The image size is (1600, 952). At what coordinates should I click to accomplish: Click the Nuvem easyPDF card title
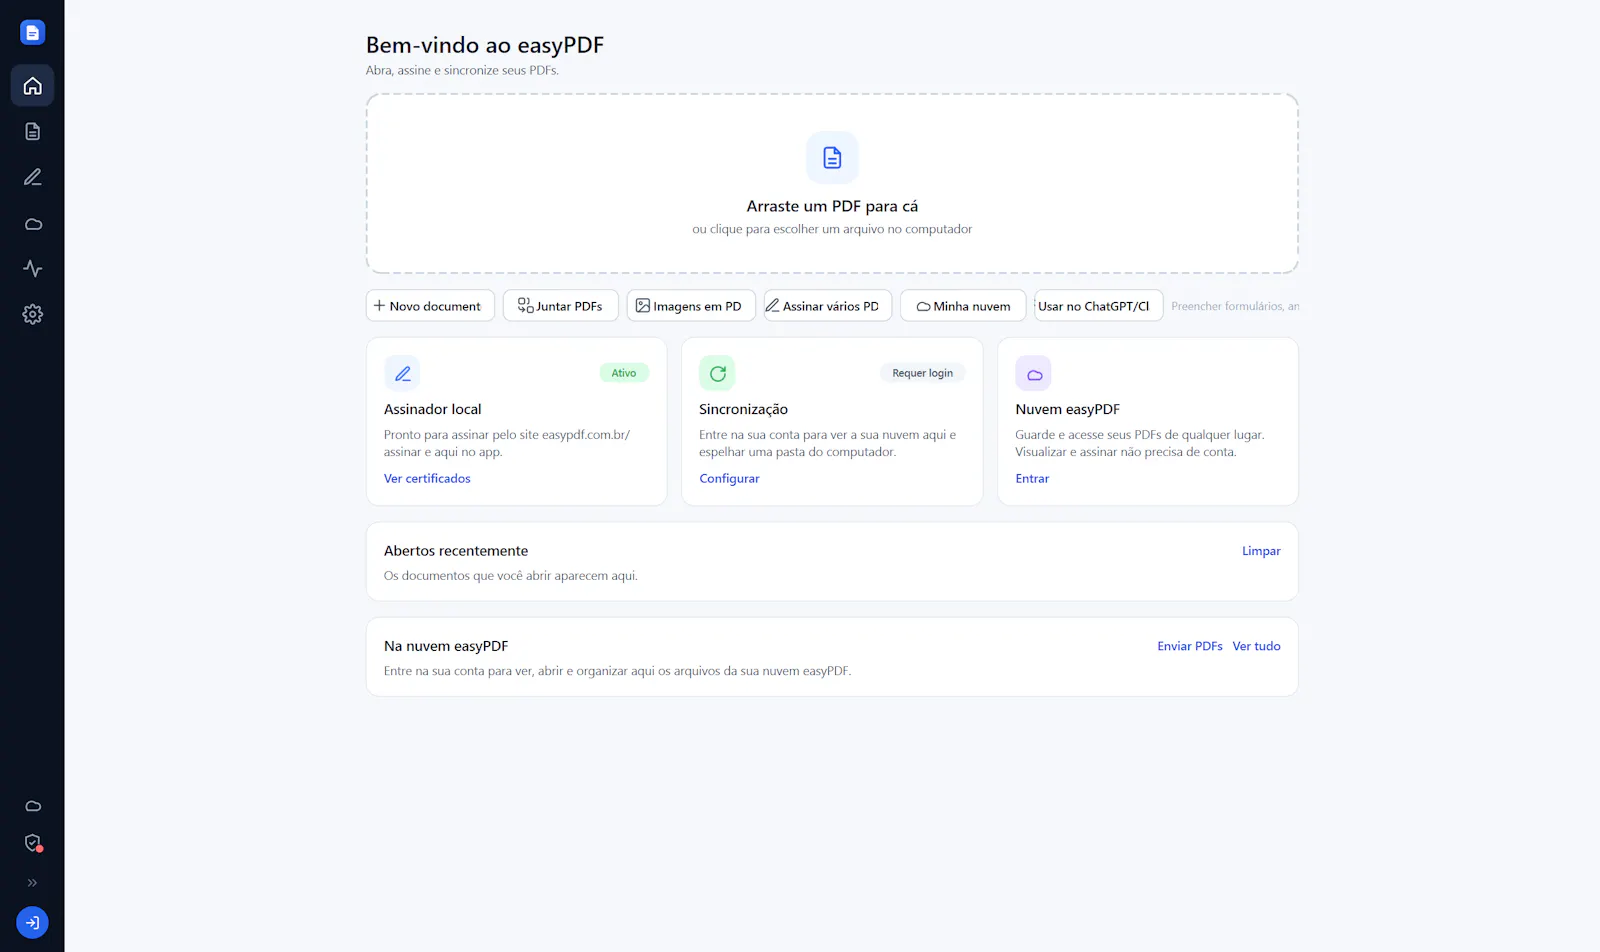point(1067,409)
